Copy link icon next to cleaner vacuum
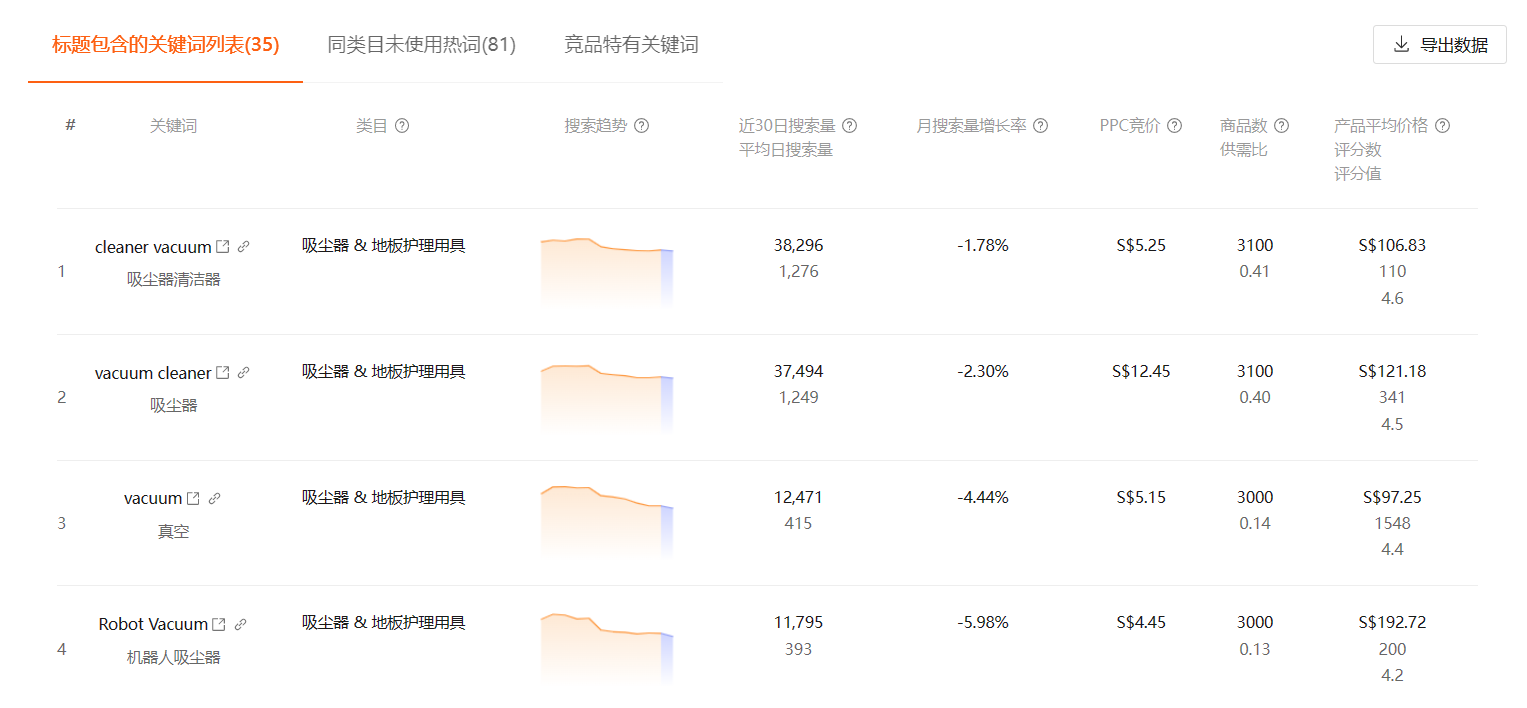Image resolution: width=1527 pixels, height=708 pixels. pyautogui.click(x=243, y=246)
